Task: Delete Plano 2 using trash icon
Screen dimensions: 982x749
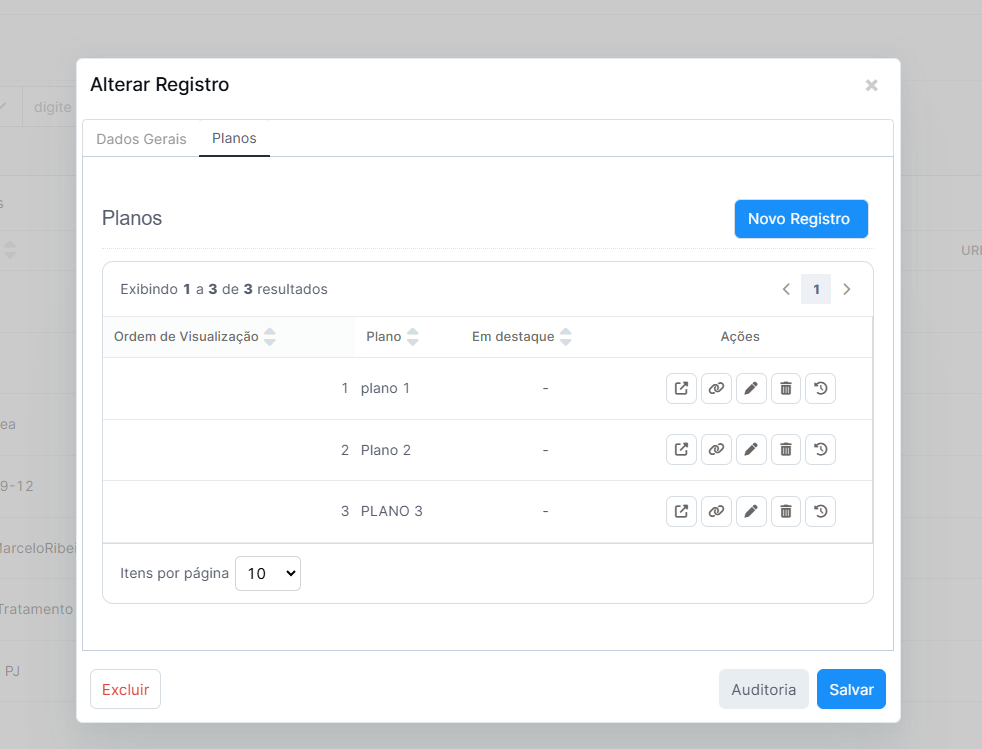Action: [786, 450]
